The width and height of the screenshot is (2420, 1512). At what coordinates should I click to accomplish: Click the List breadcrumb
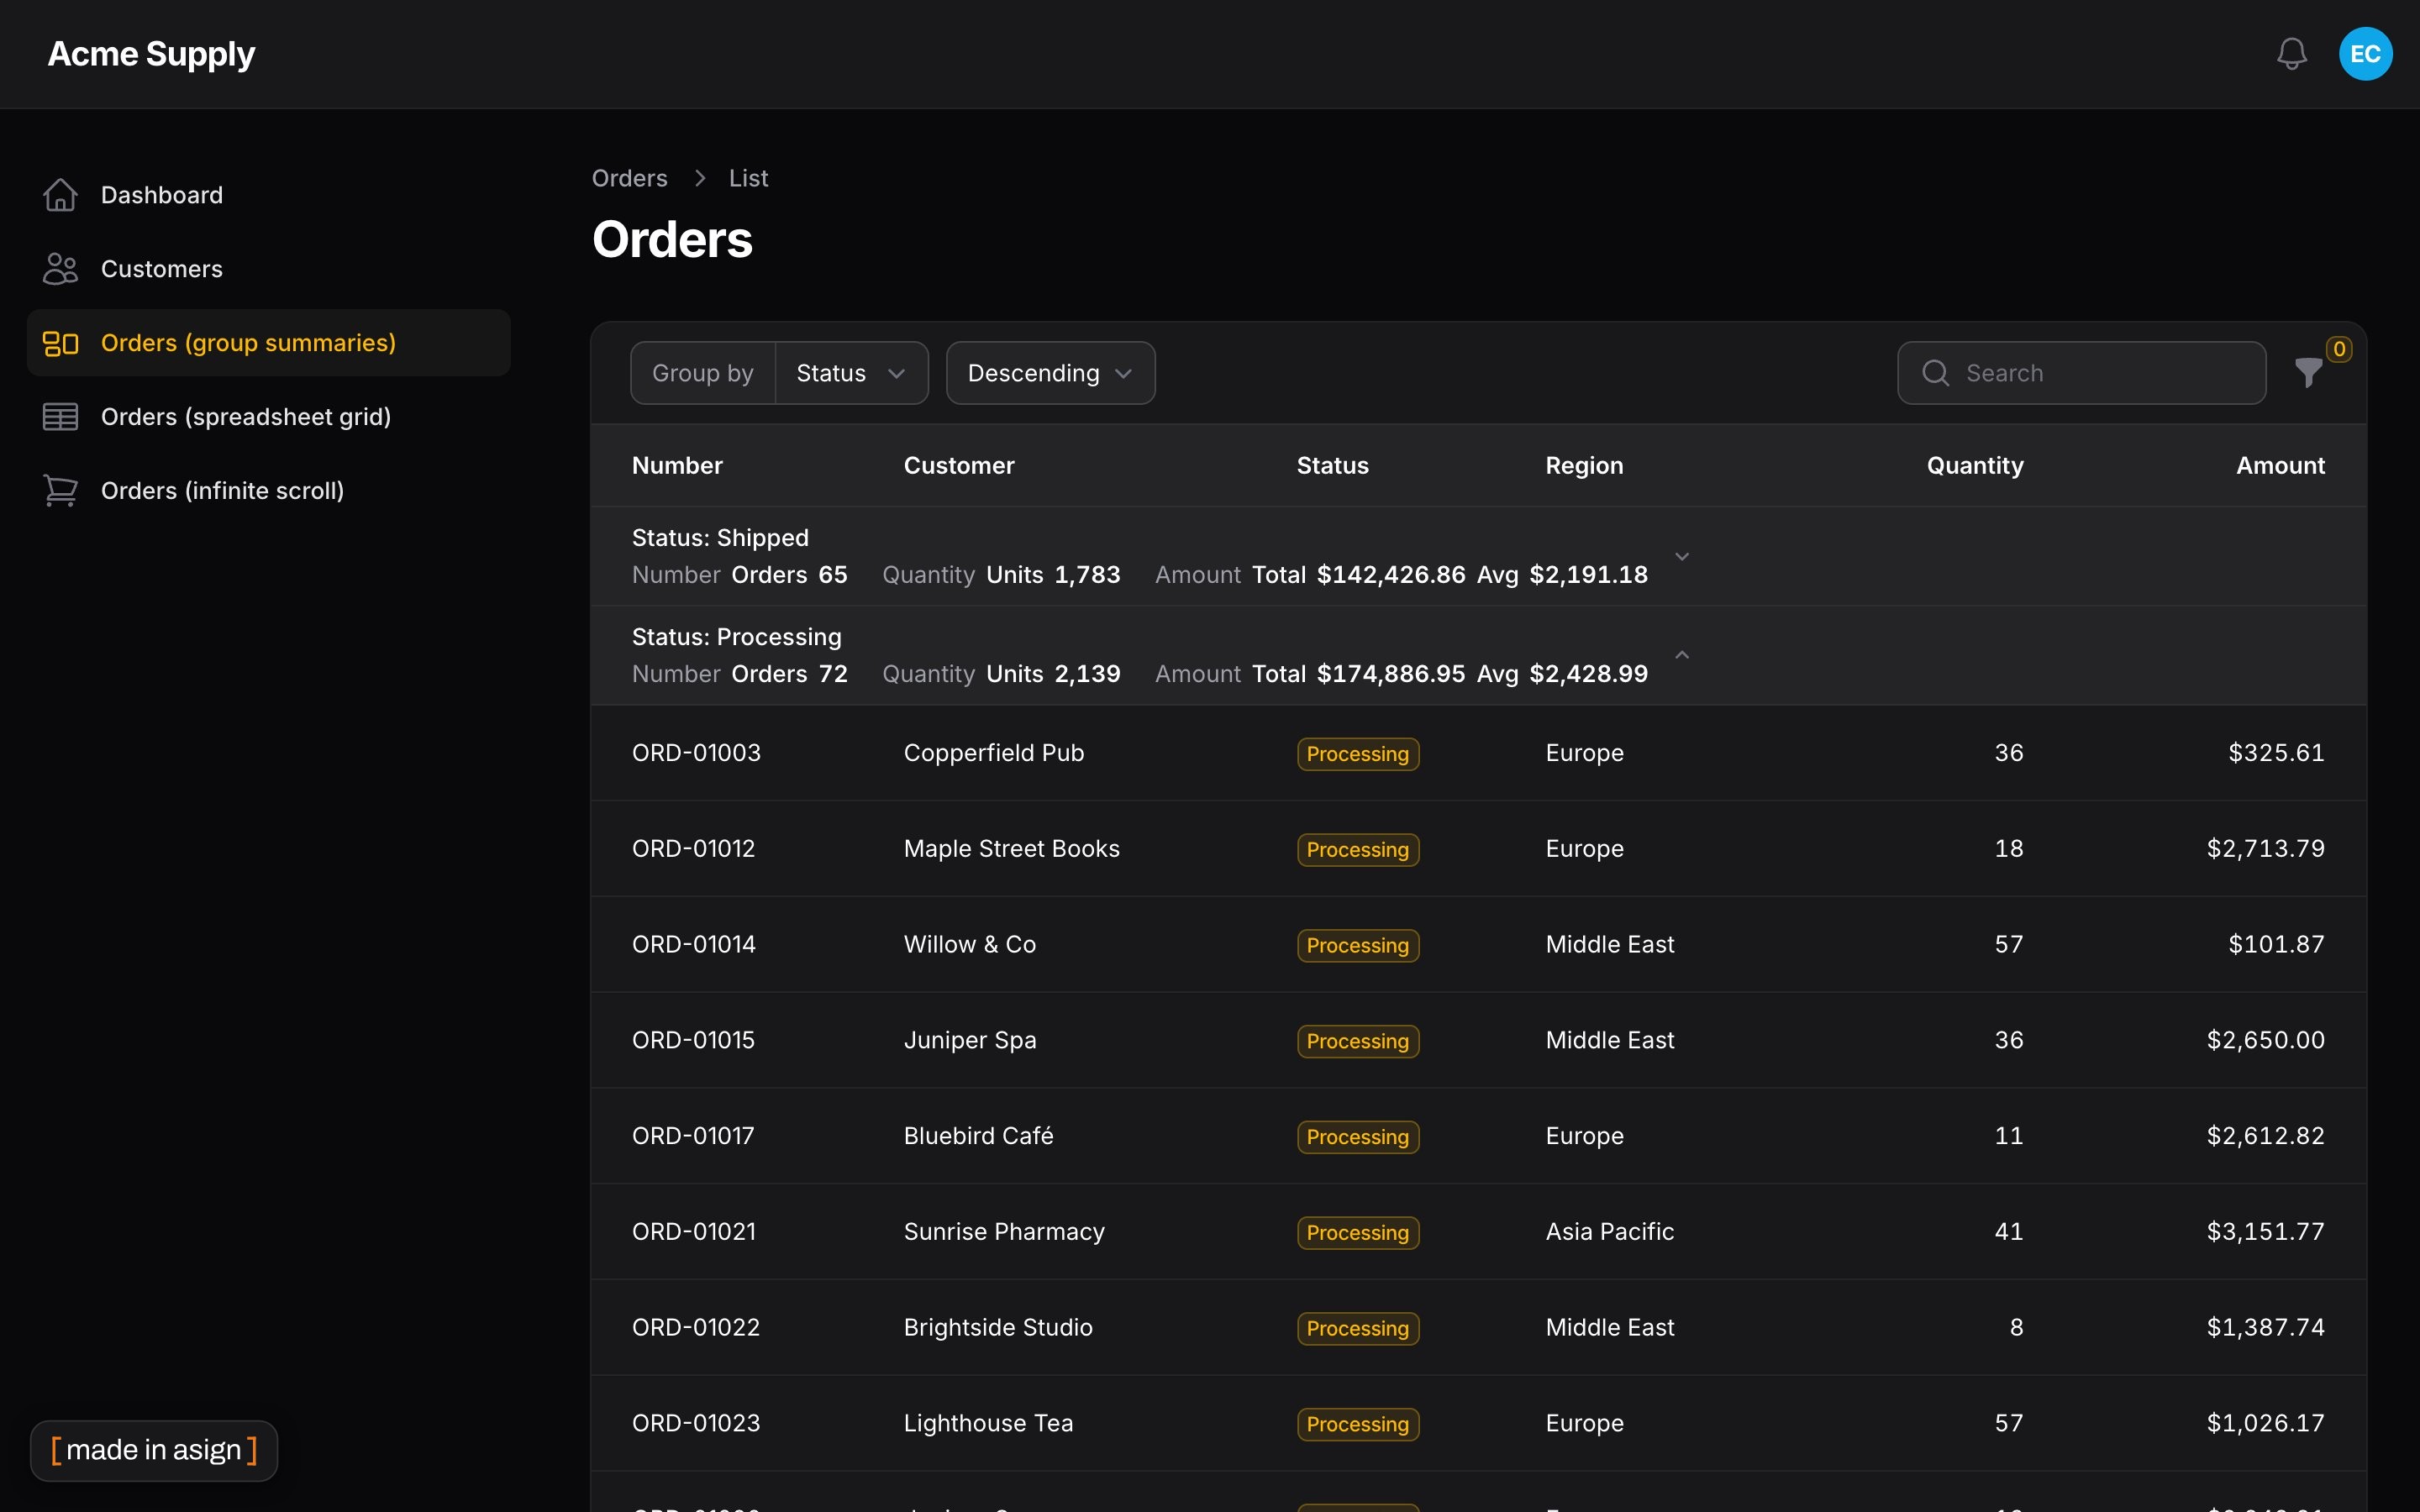click(x=748, y=178)
